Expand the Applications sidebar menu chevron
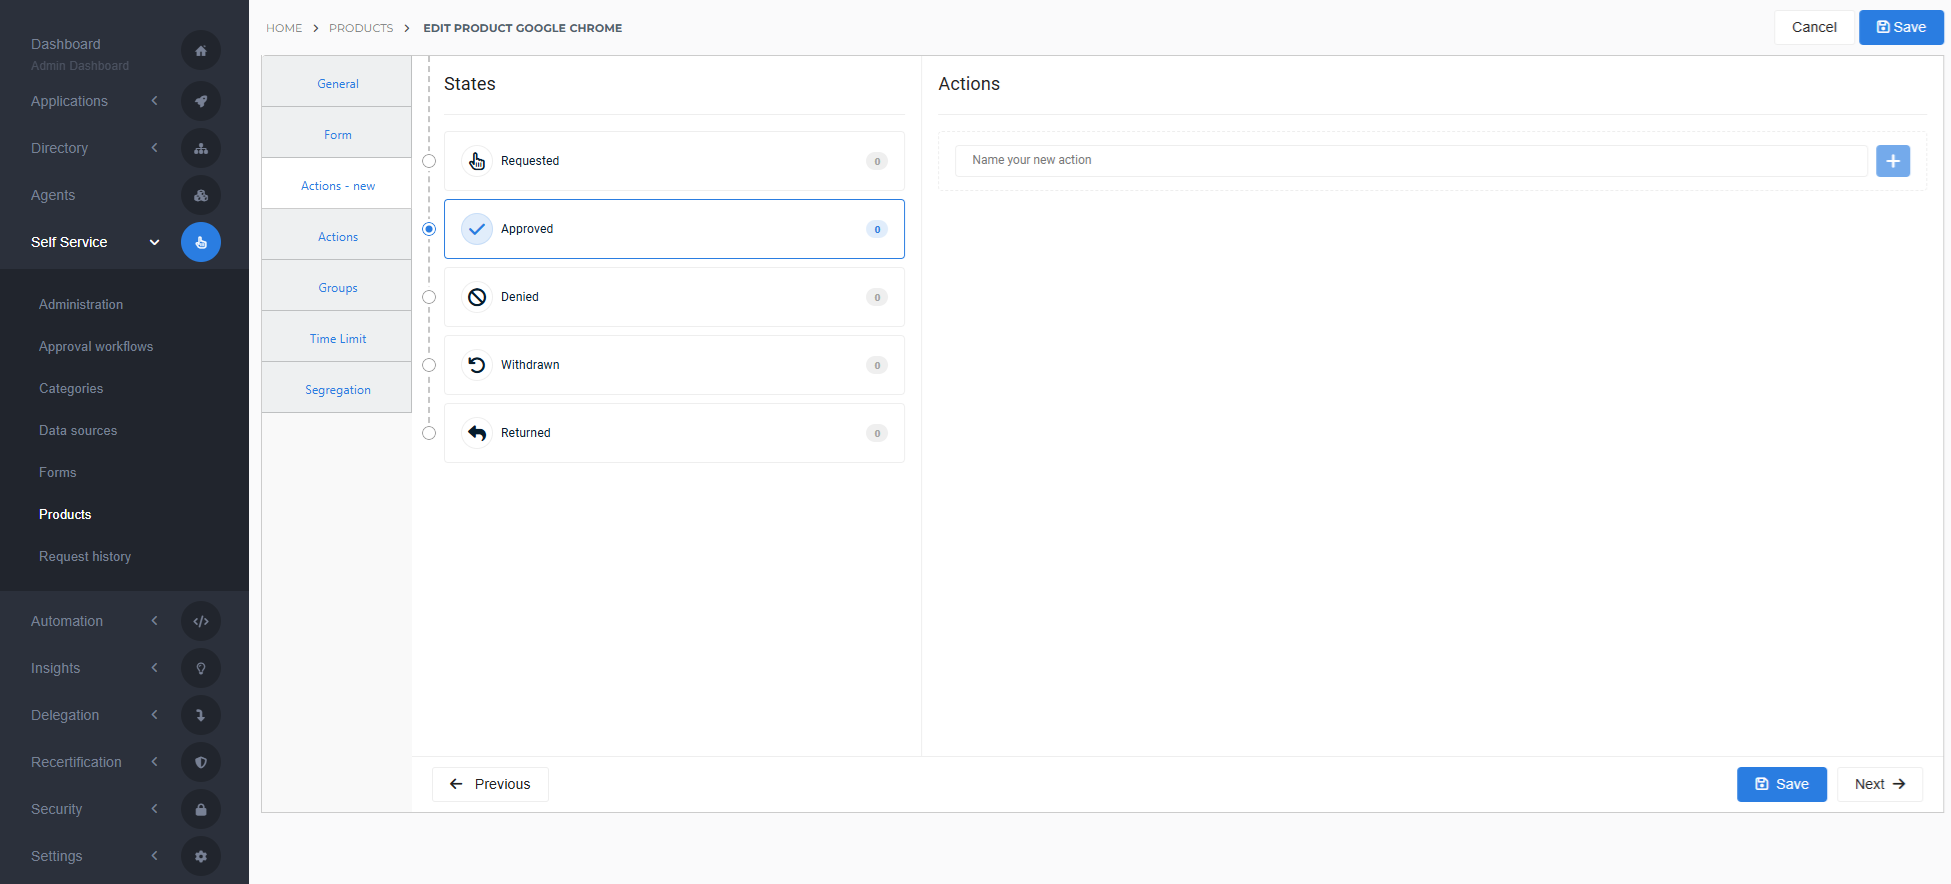 [155, 101]
